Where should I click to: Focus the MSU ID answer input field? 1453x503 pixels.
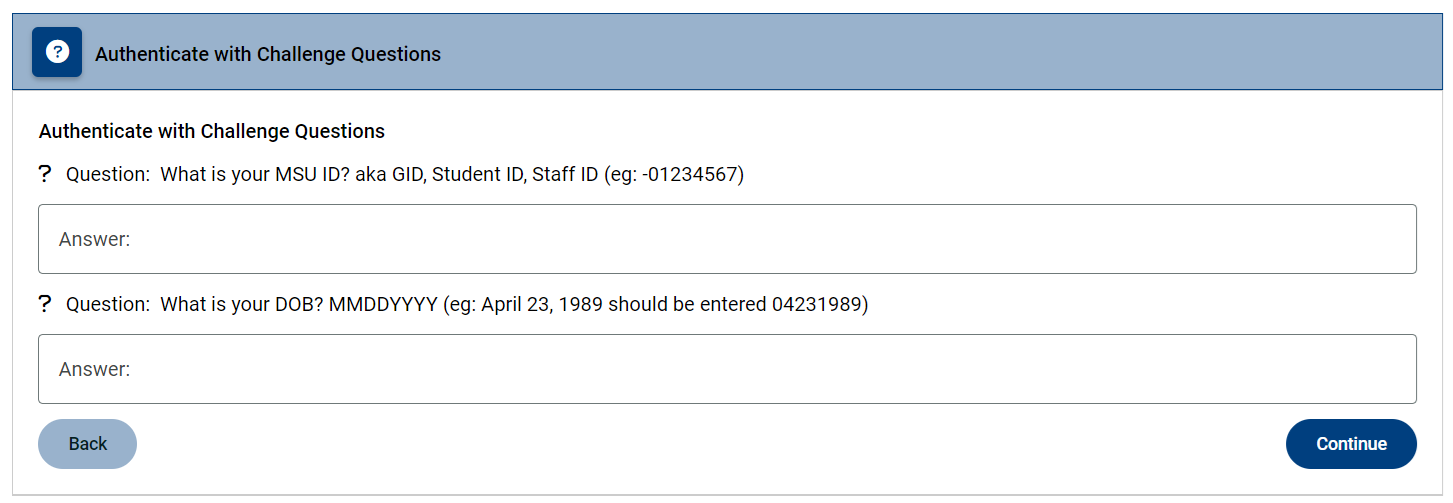(727, 239)
